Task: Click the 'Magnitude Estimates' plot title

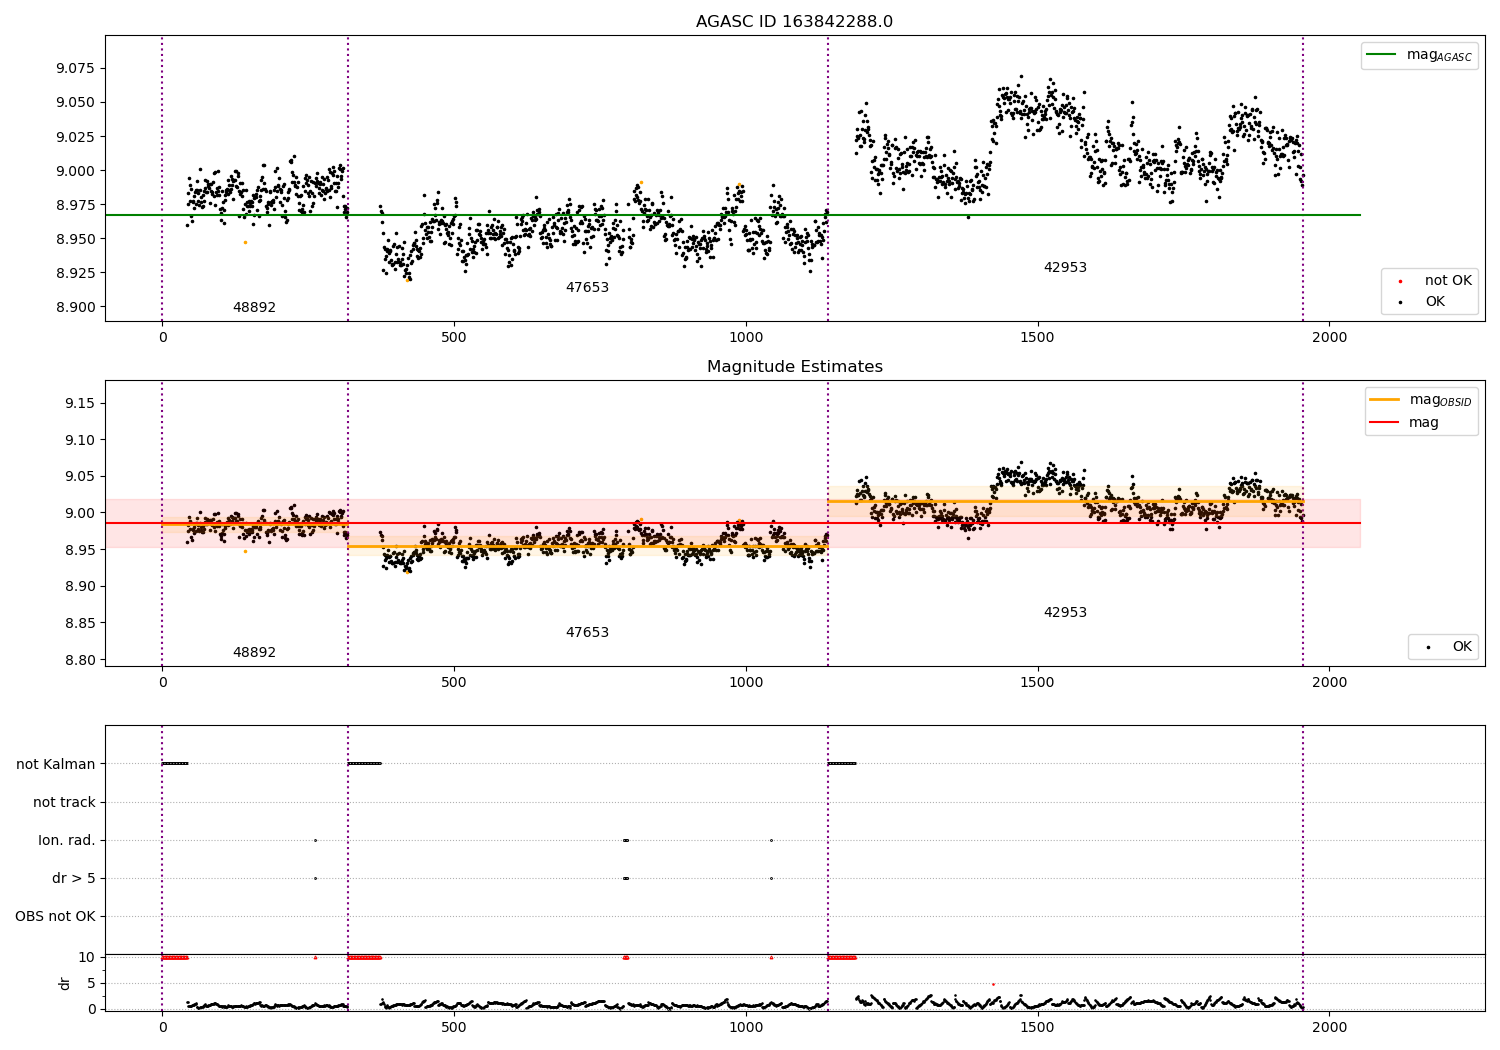Action: [794, 367]
